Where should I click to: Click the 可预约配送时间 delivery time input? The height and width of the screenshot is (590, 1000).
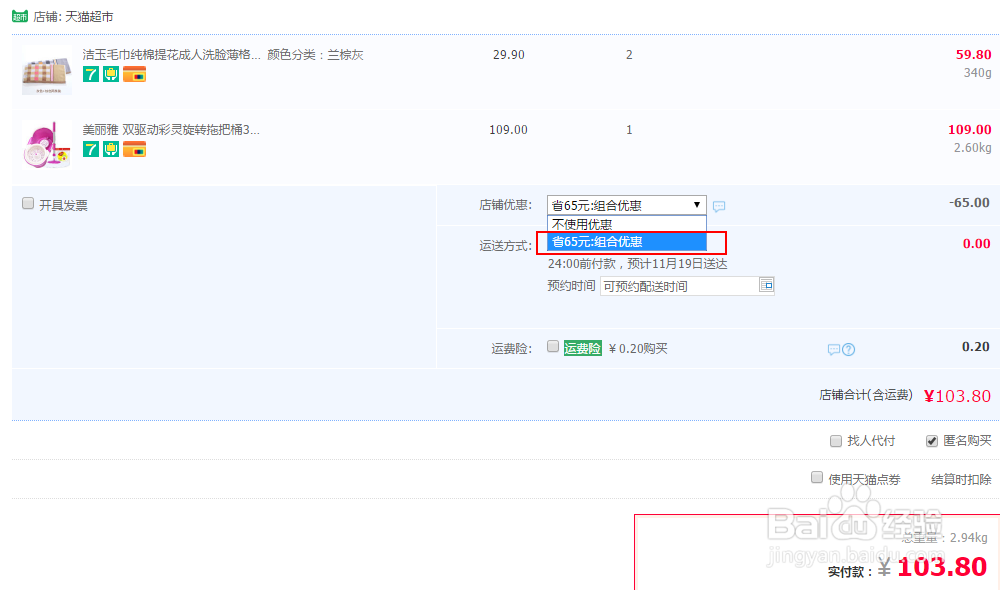coord(680,286)
